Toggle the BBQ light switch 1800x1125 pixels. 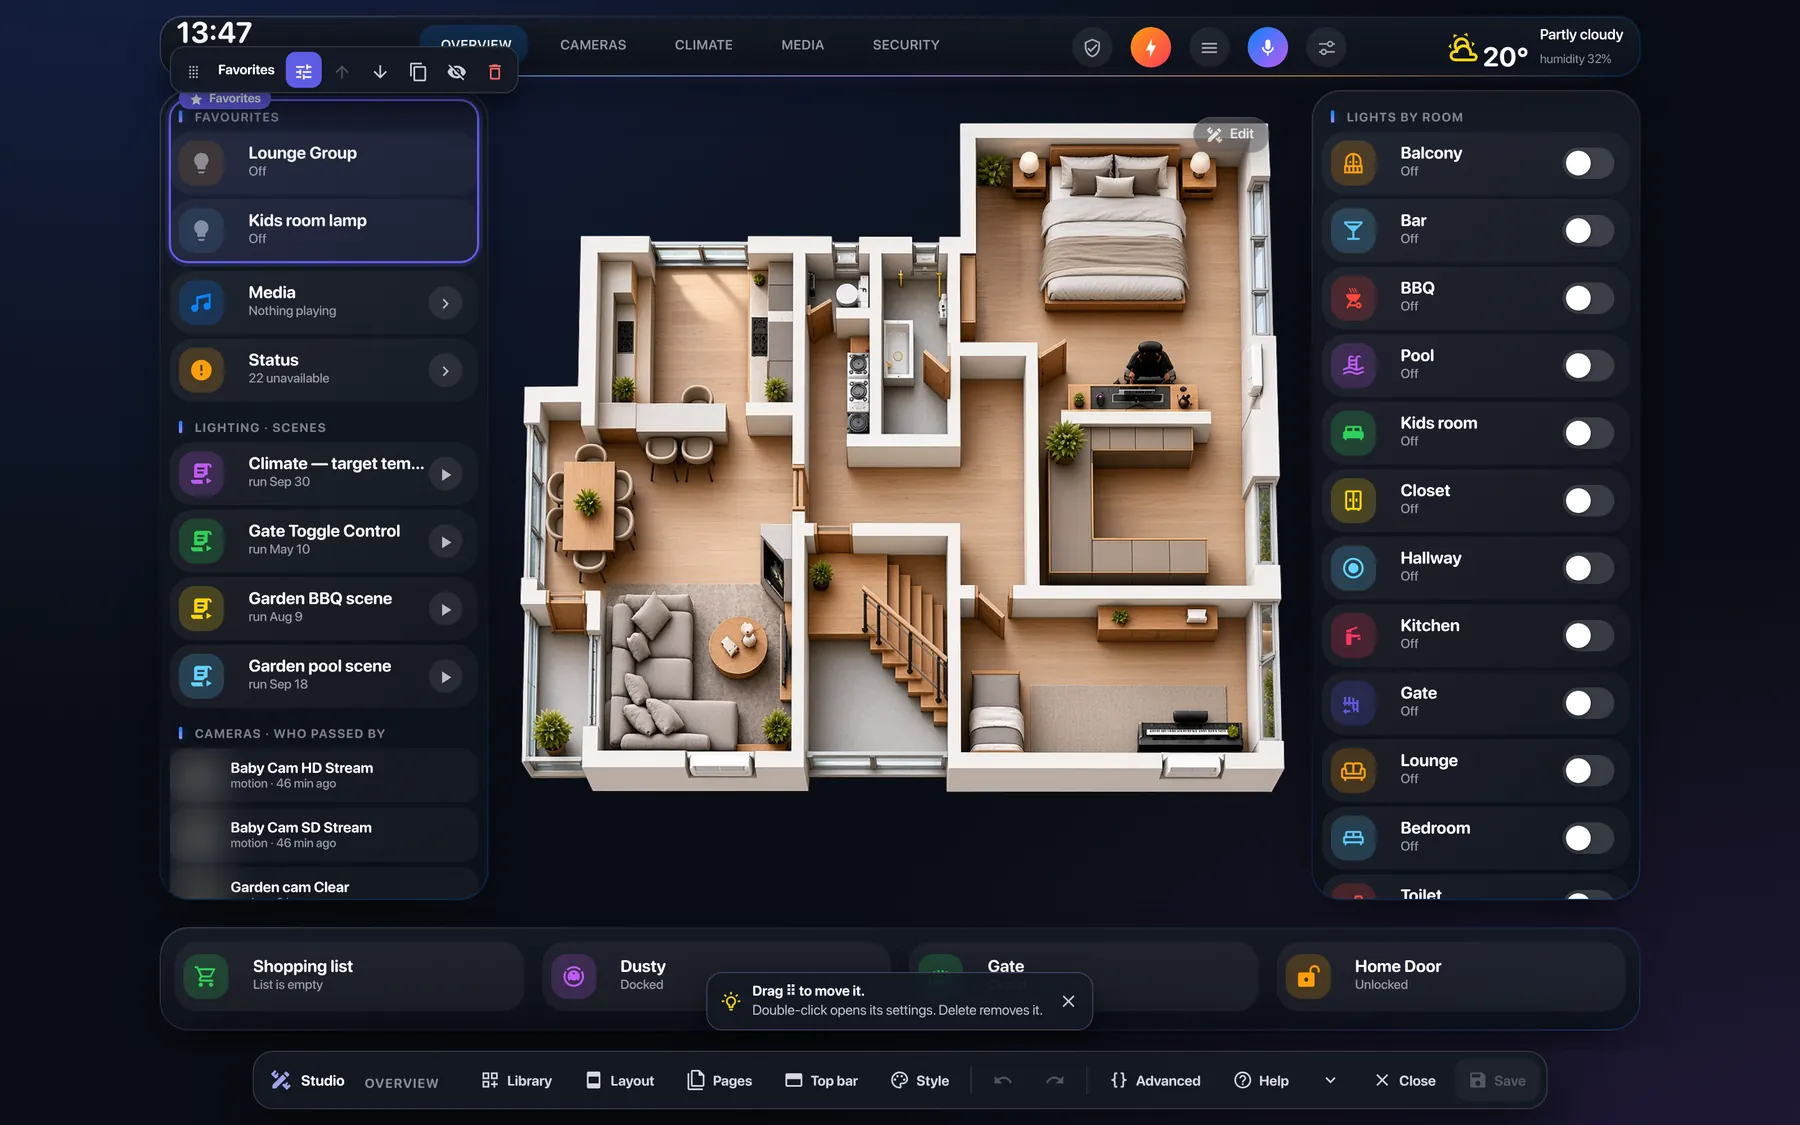(1588, 298)
